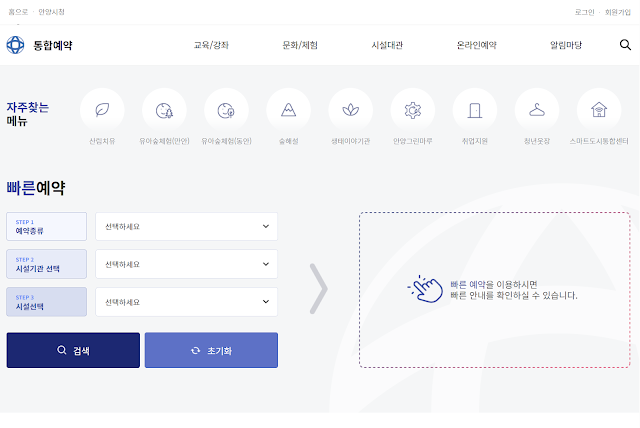Open the 시설대관 menu
The height and width of the screenshot is (428, 640).
tap(387, 45)
